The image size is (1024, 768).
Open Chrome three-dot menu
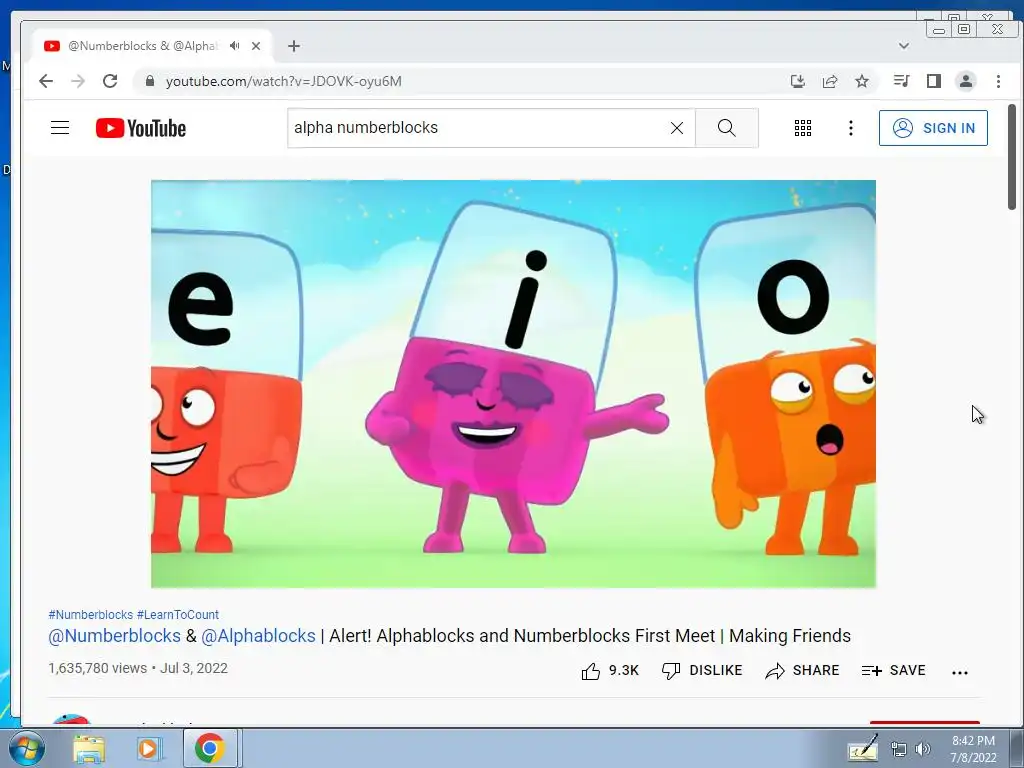(999, 81)
